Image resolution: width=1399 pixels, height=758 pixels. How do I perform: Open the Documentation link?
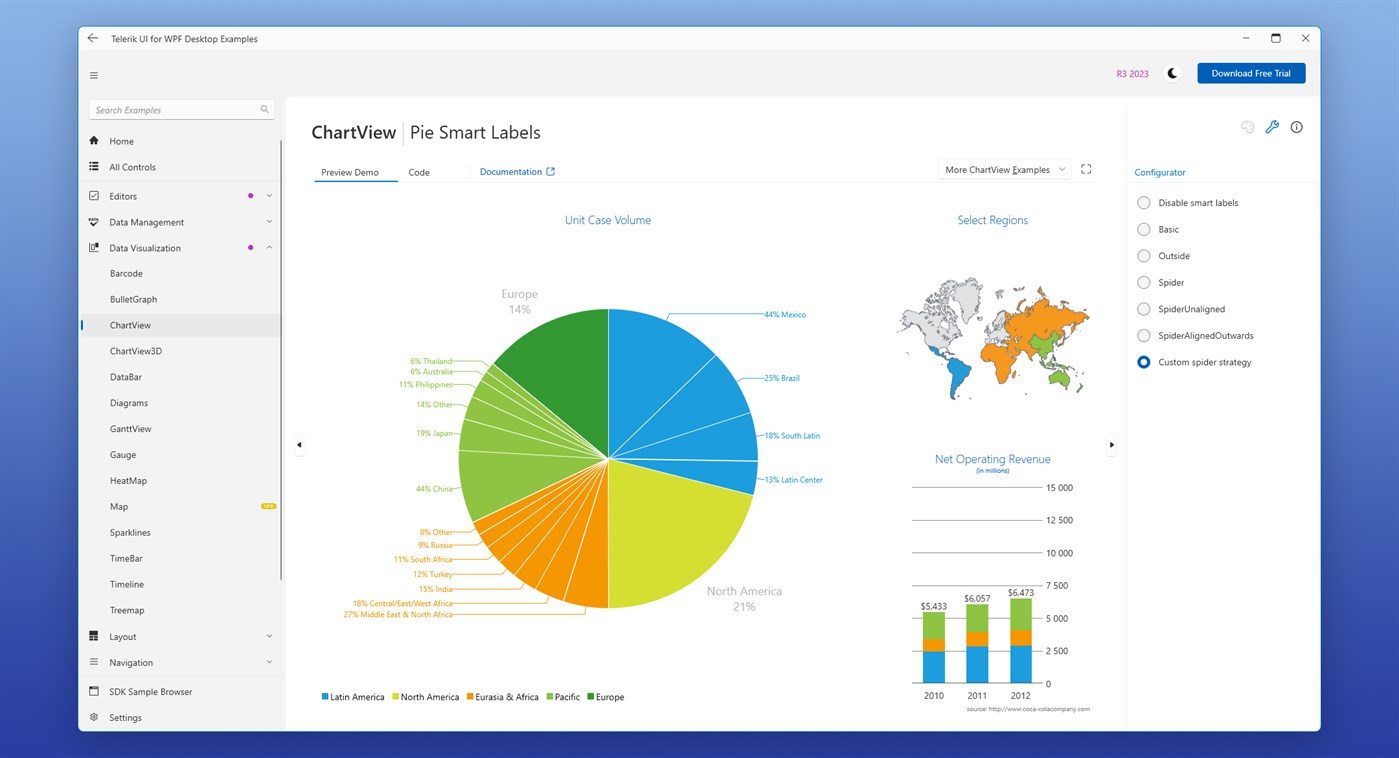[511, 171]
